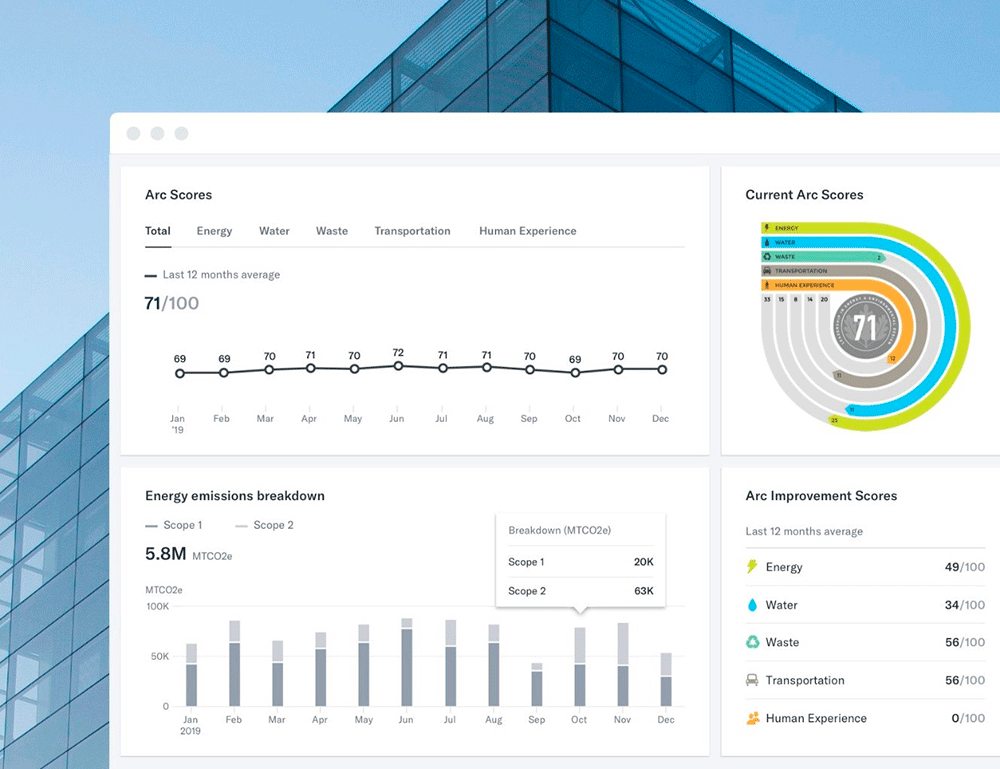Screen dimensions: 1000x769
Task: Click the October emissions bar
Action: (x=580, y=667)
